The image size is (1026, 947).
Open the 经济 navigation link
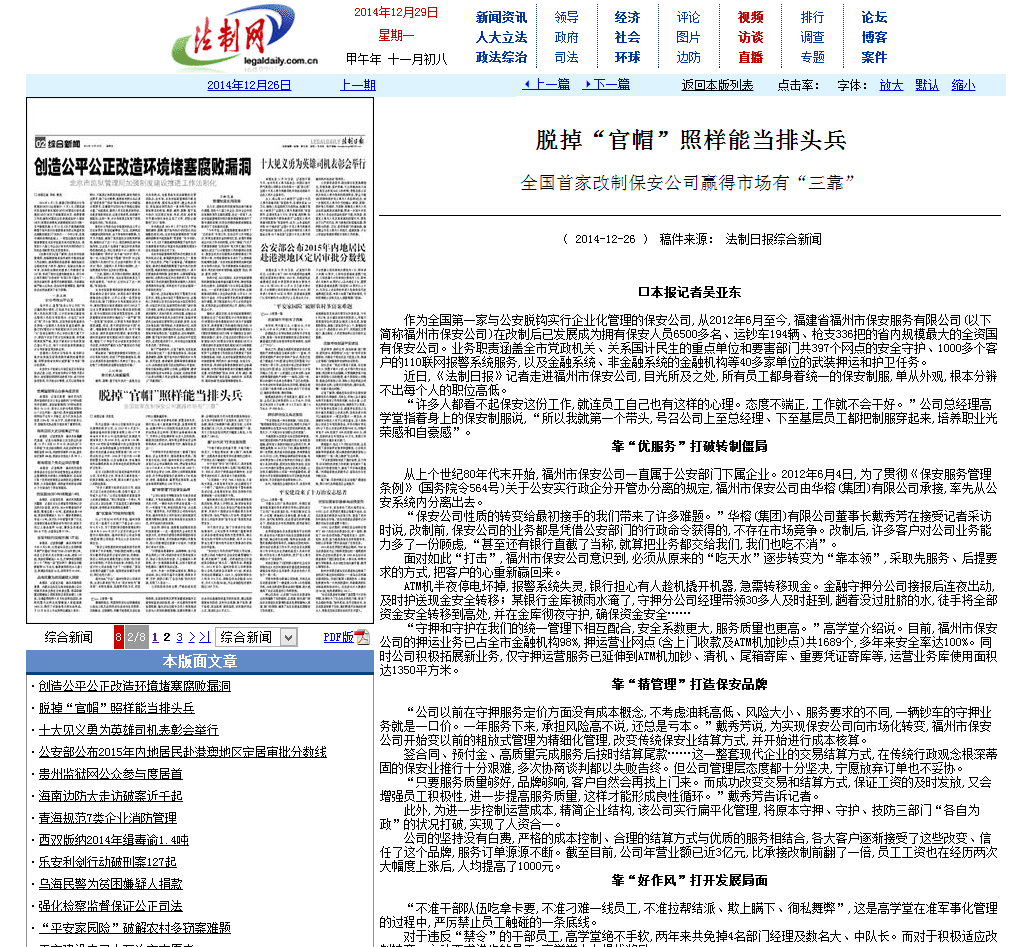(628, 18)
